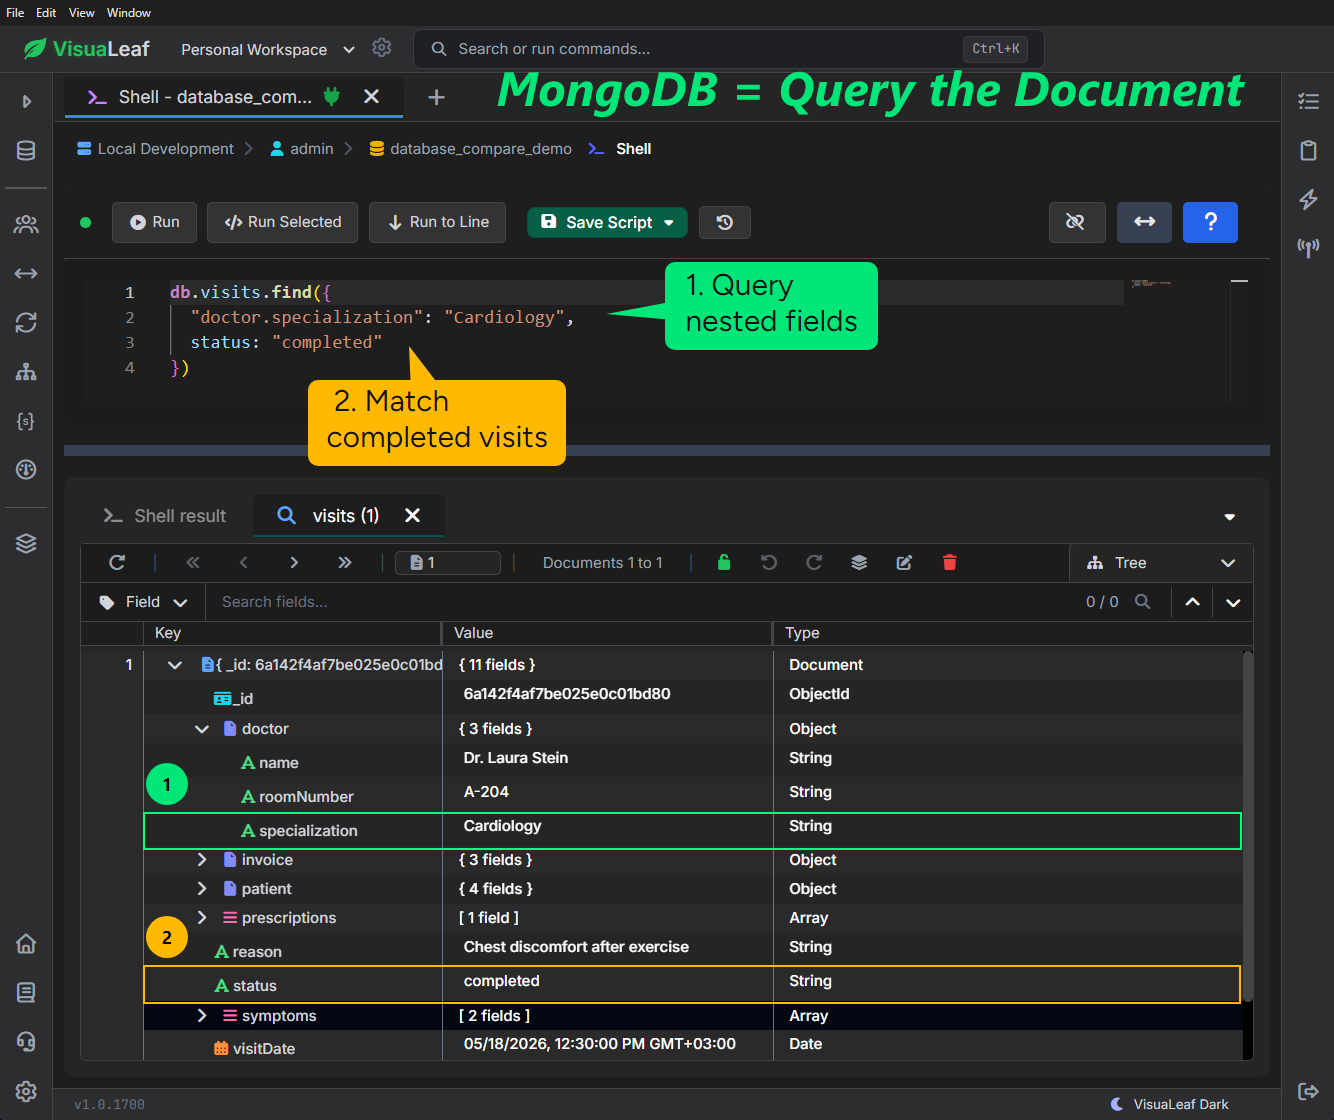
Task: Open the Field filter dropdown
Action: pyautogui.click(x=143, y=602)
